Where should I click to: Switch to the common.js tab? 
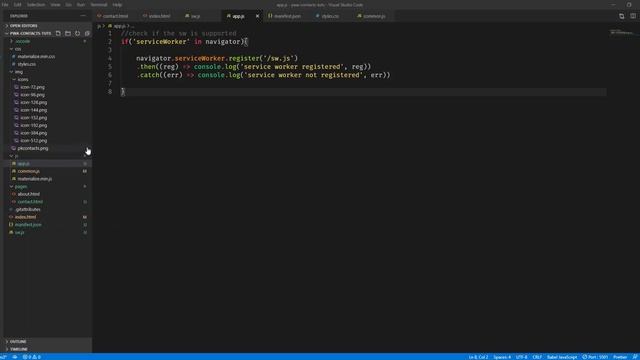point(374,16)
